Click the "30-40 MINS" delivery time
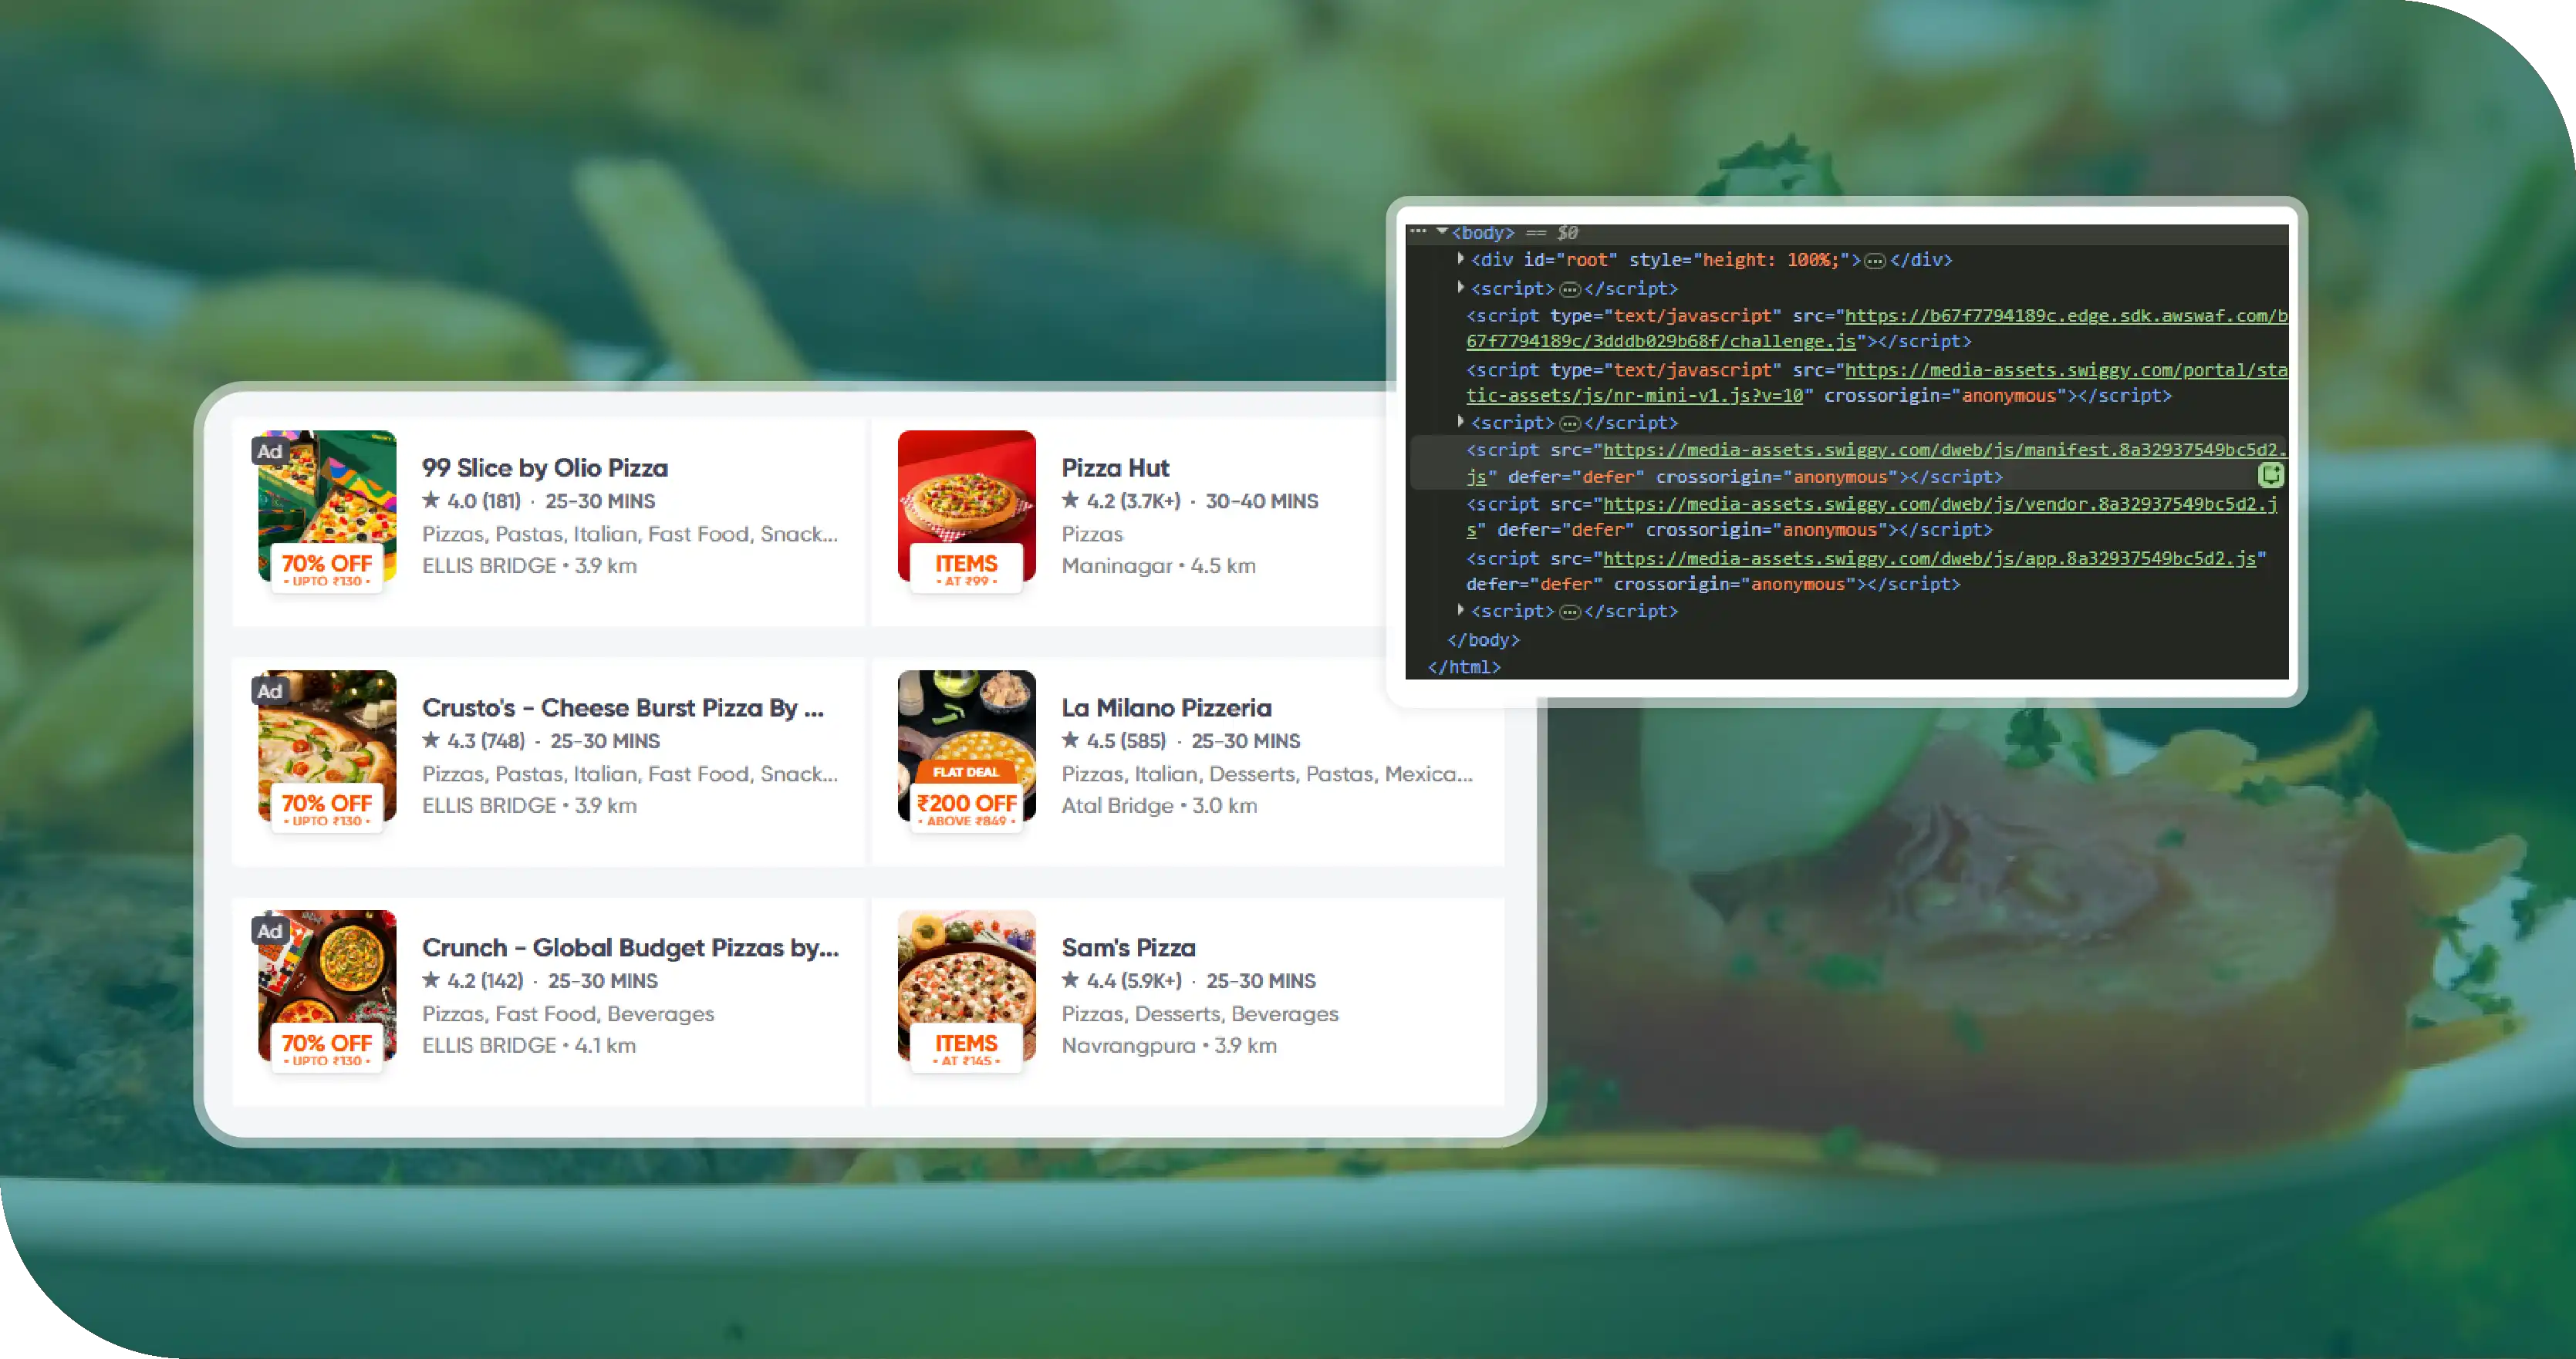Viewport: 2576px width, 1359px height. 1261,501
